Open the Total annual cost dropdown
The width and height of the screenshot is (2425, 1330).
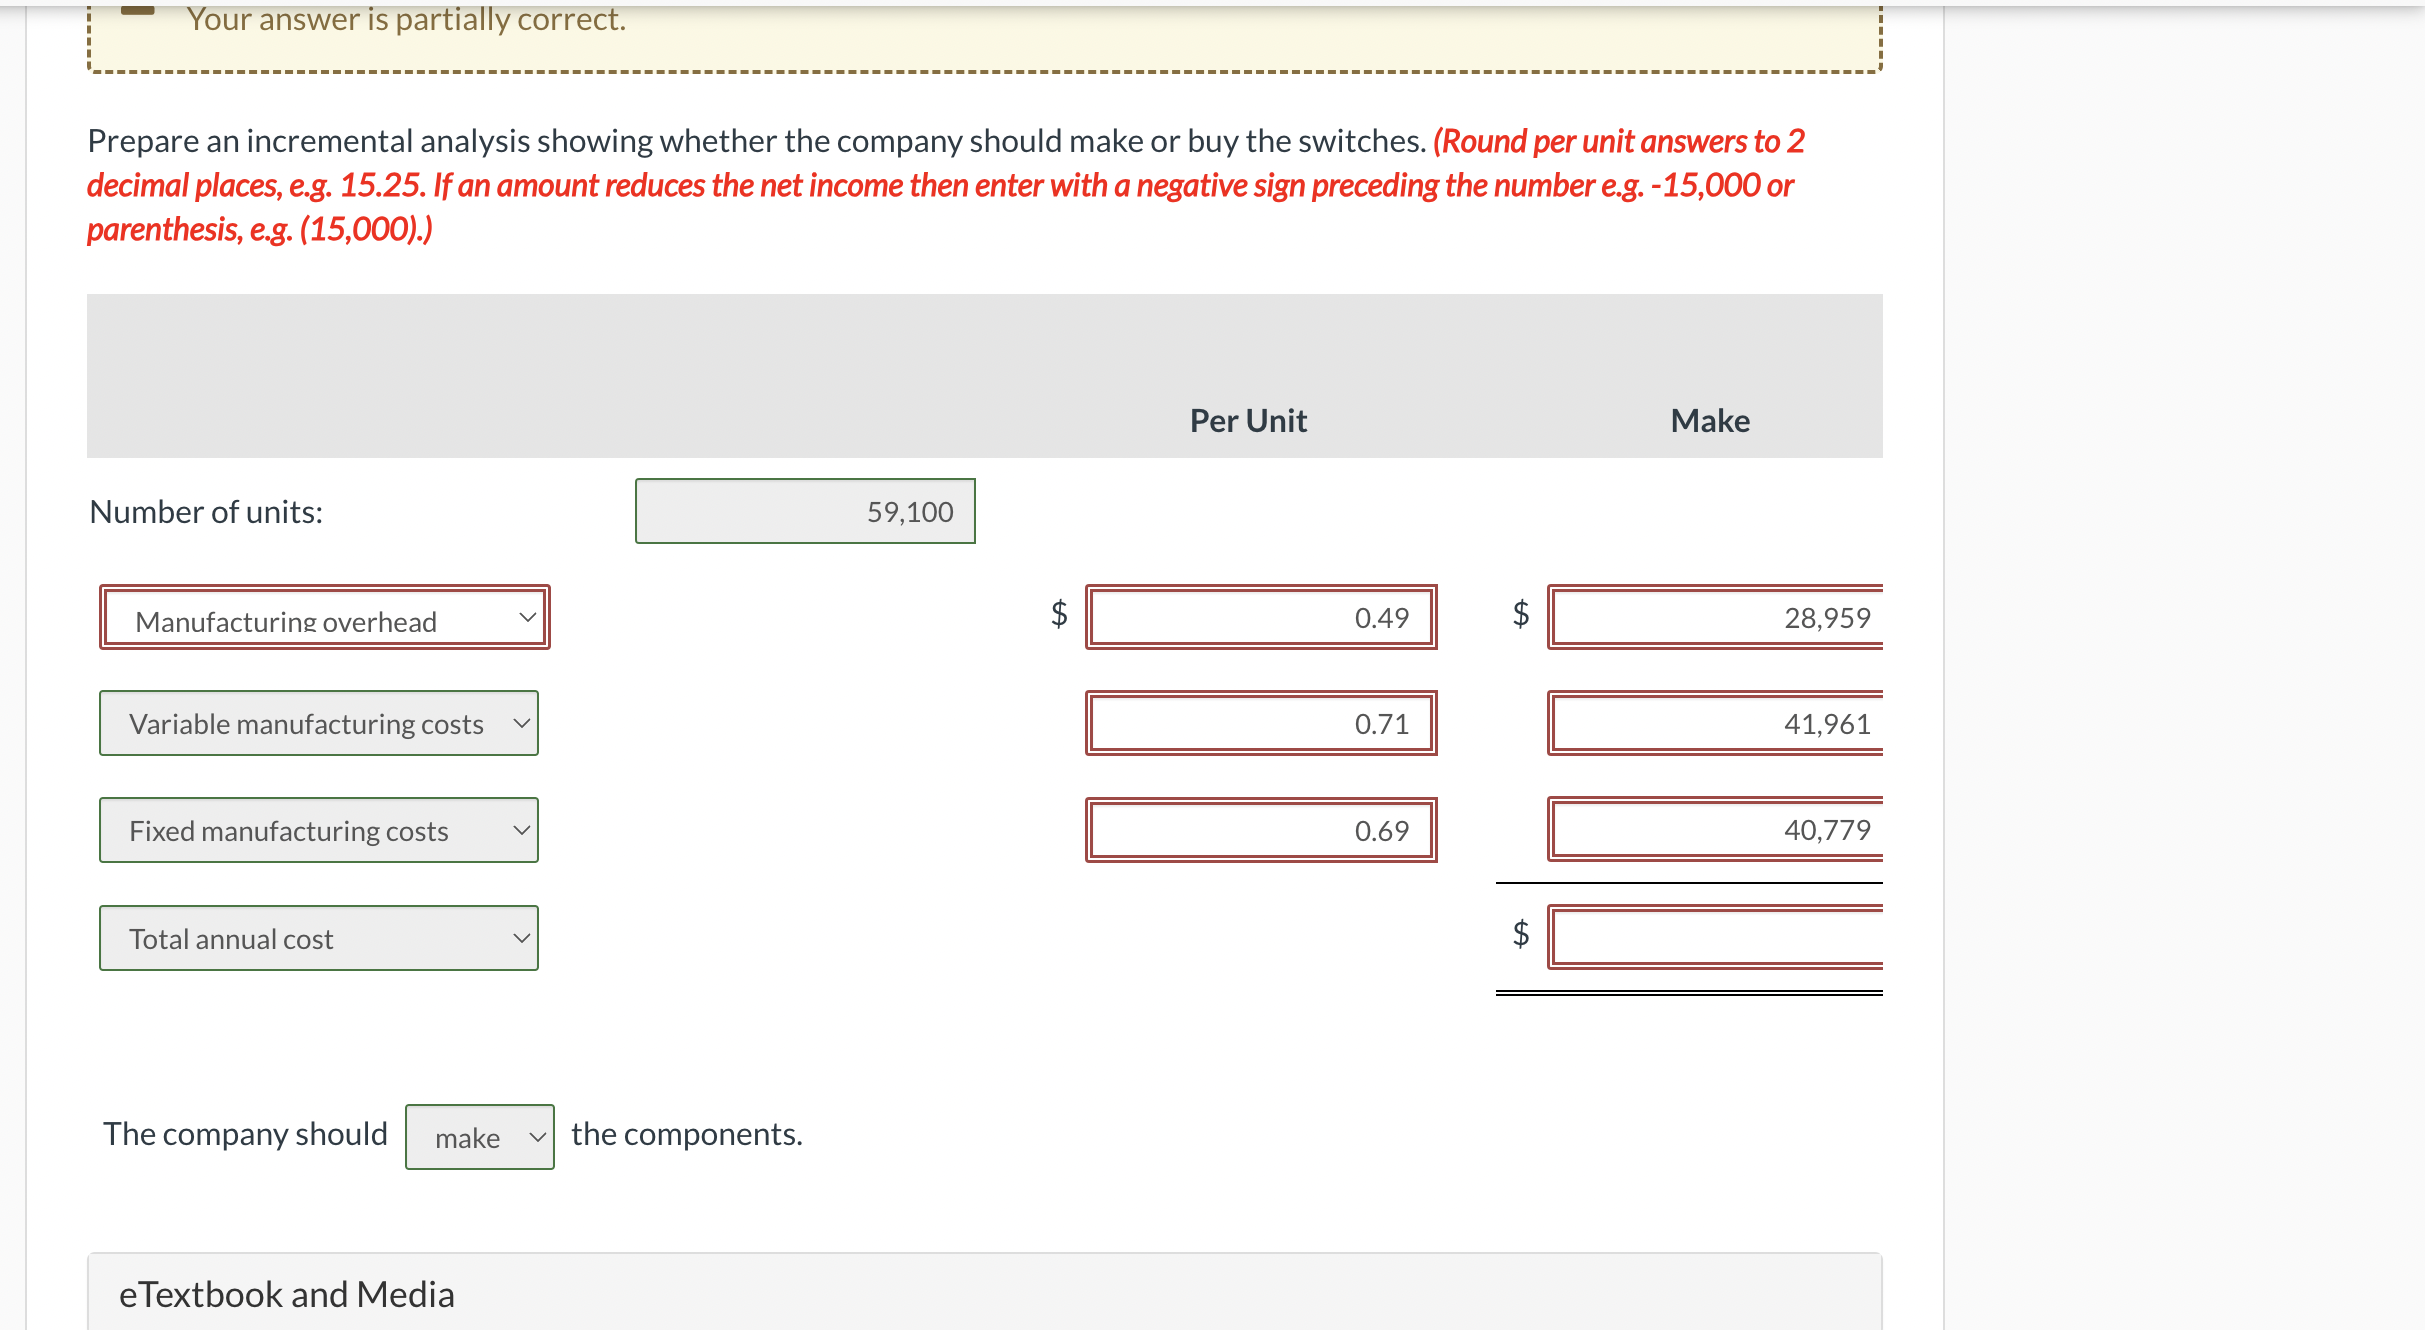[318, 937]
